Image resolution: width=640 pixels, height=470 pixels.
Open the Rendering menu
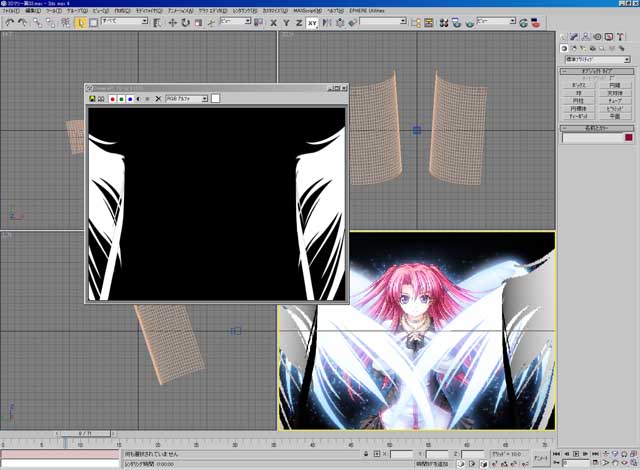[245, 11]
